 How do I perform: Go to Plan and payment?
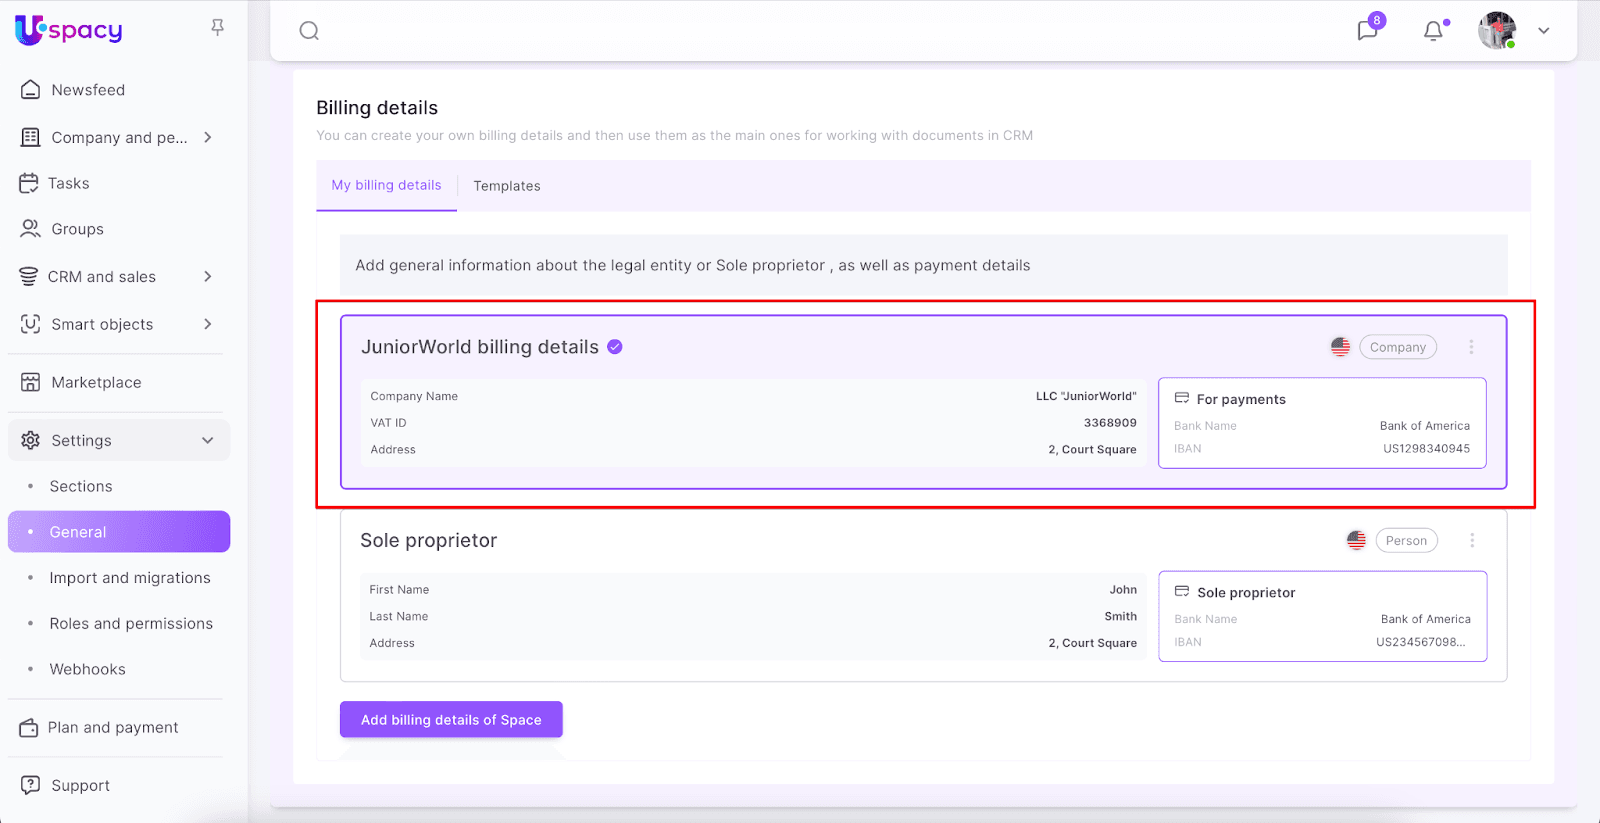[113, 728]
